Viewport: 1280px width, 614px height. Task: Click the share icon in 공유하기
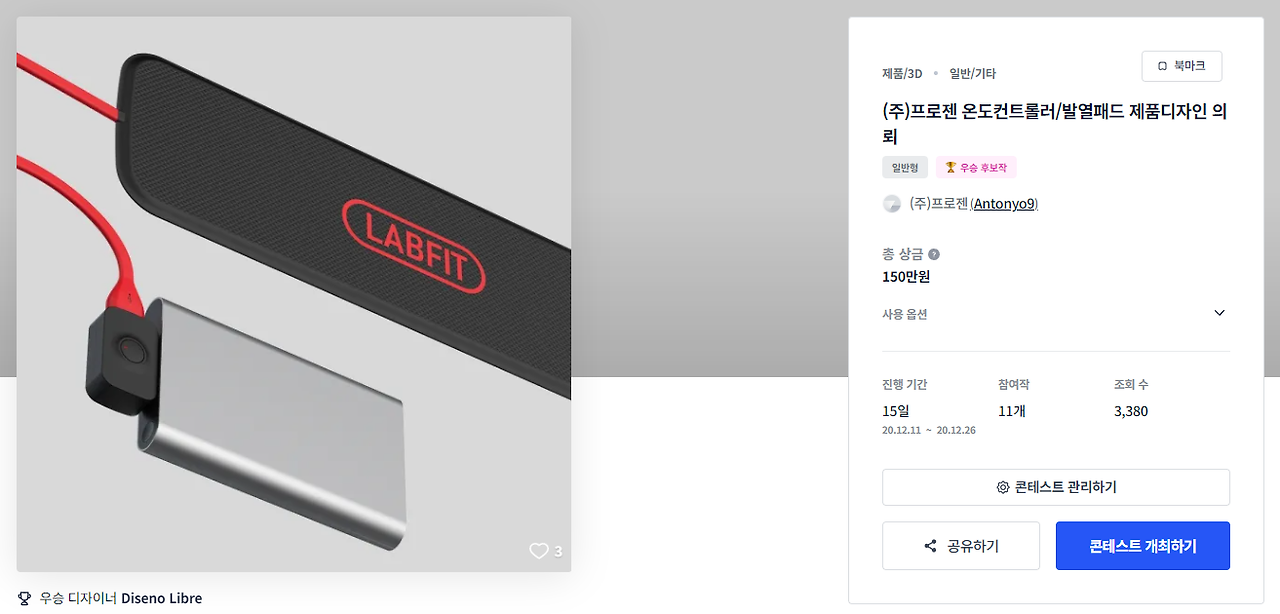(931, 546)
